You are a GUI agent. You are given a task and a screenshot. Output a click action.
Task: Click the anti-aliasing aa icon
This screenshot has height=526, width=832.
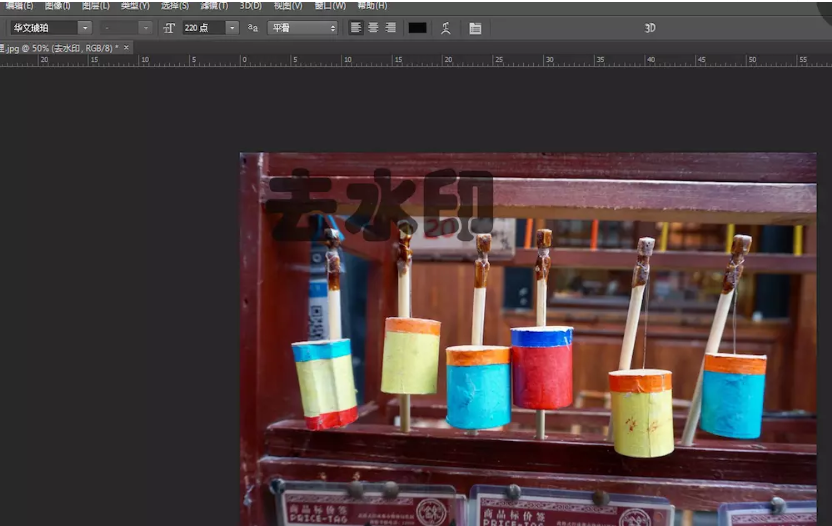(253, 28)
